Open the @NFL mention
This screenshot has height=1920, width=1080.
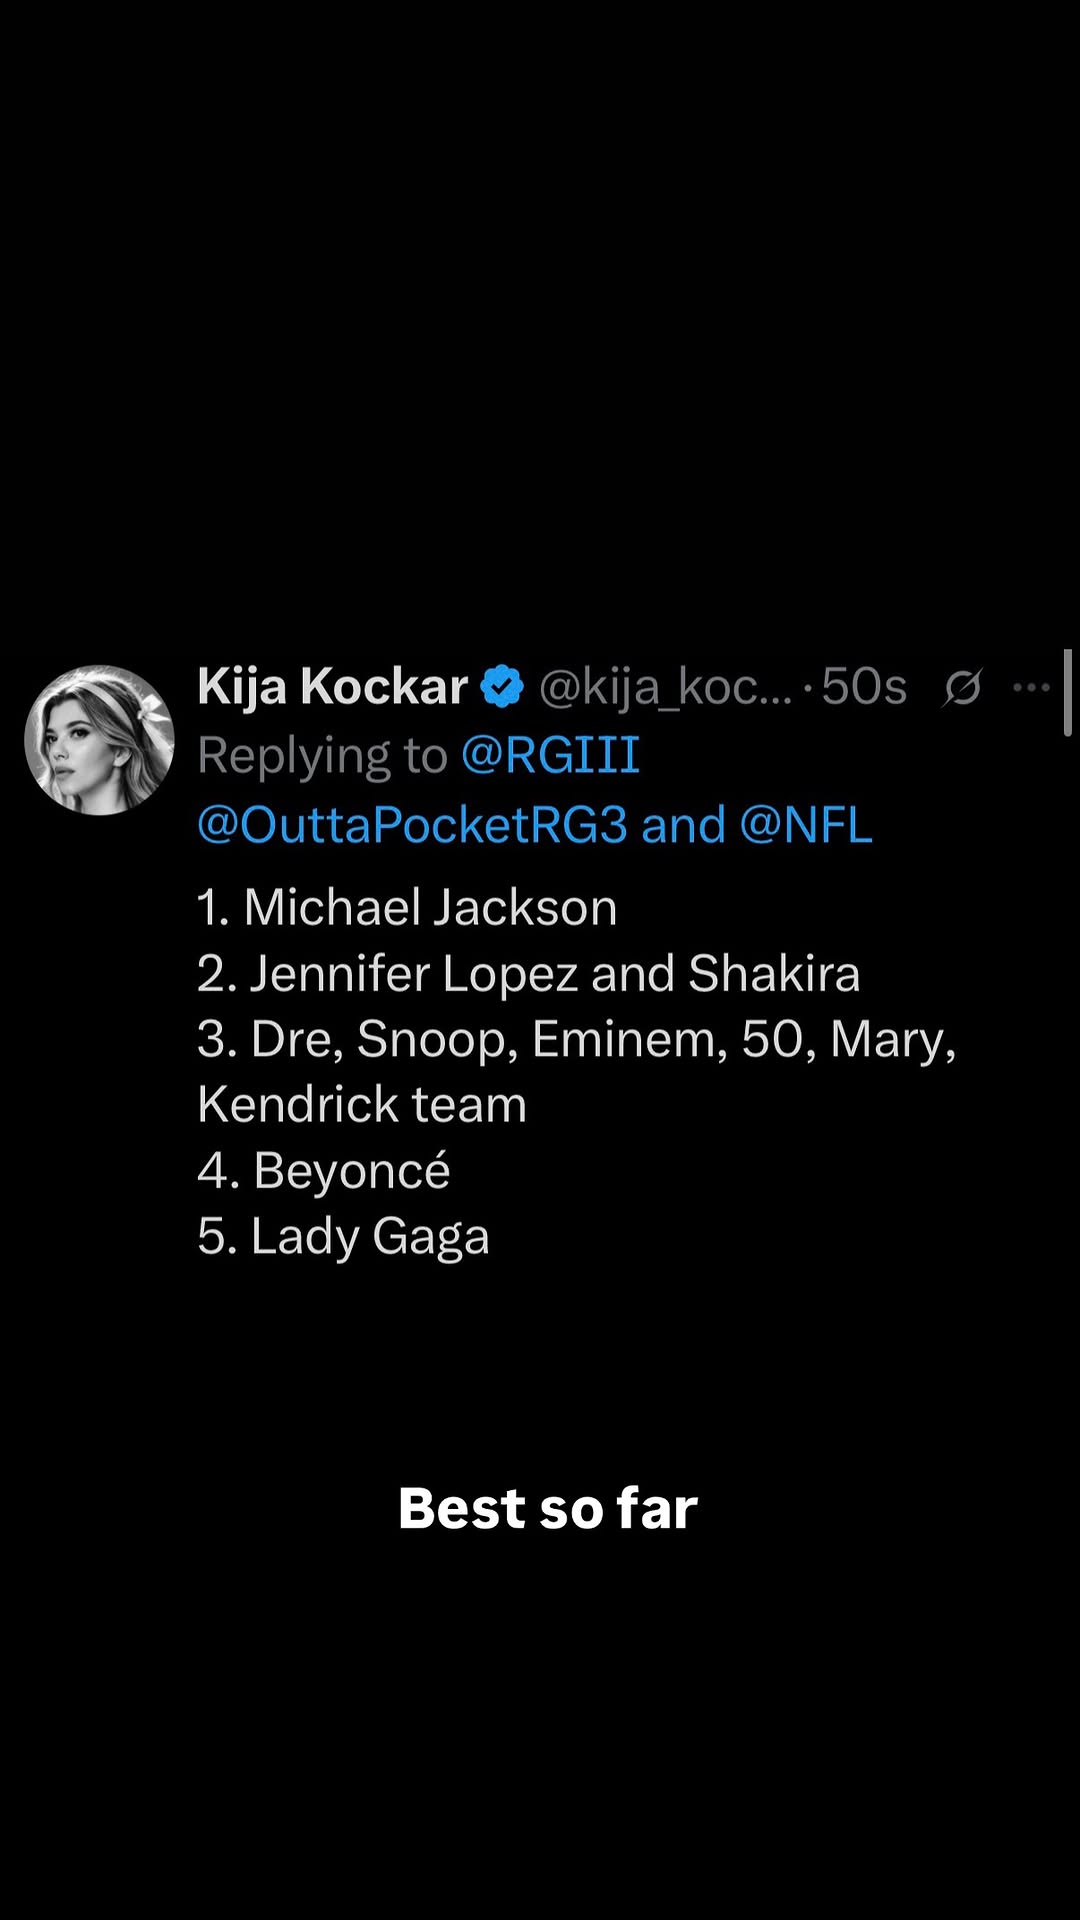click(x=806, y=826)
